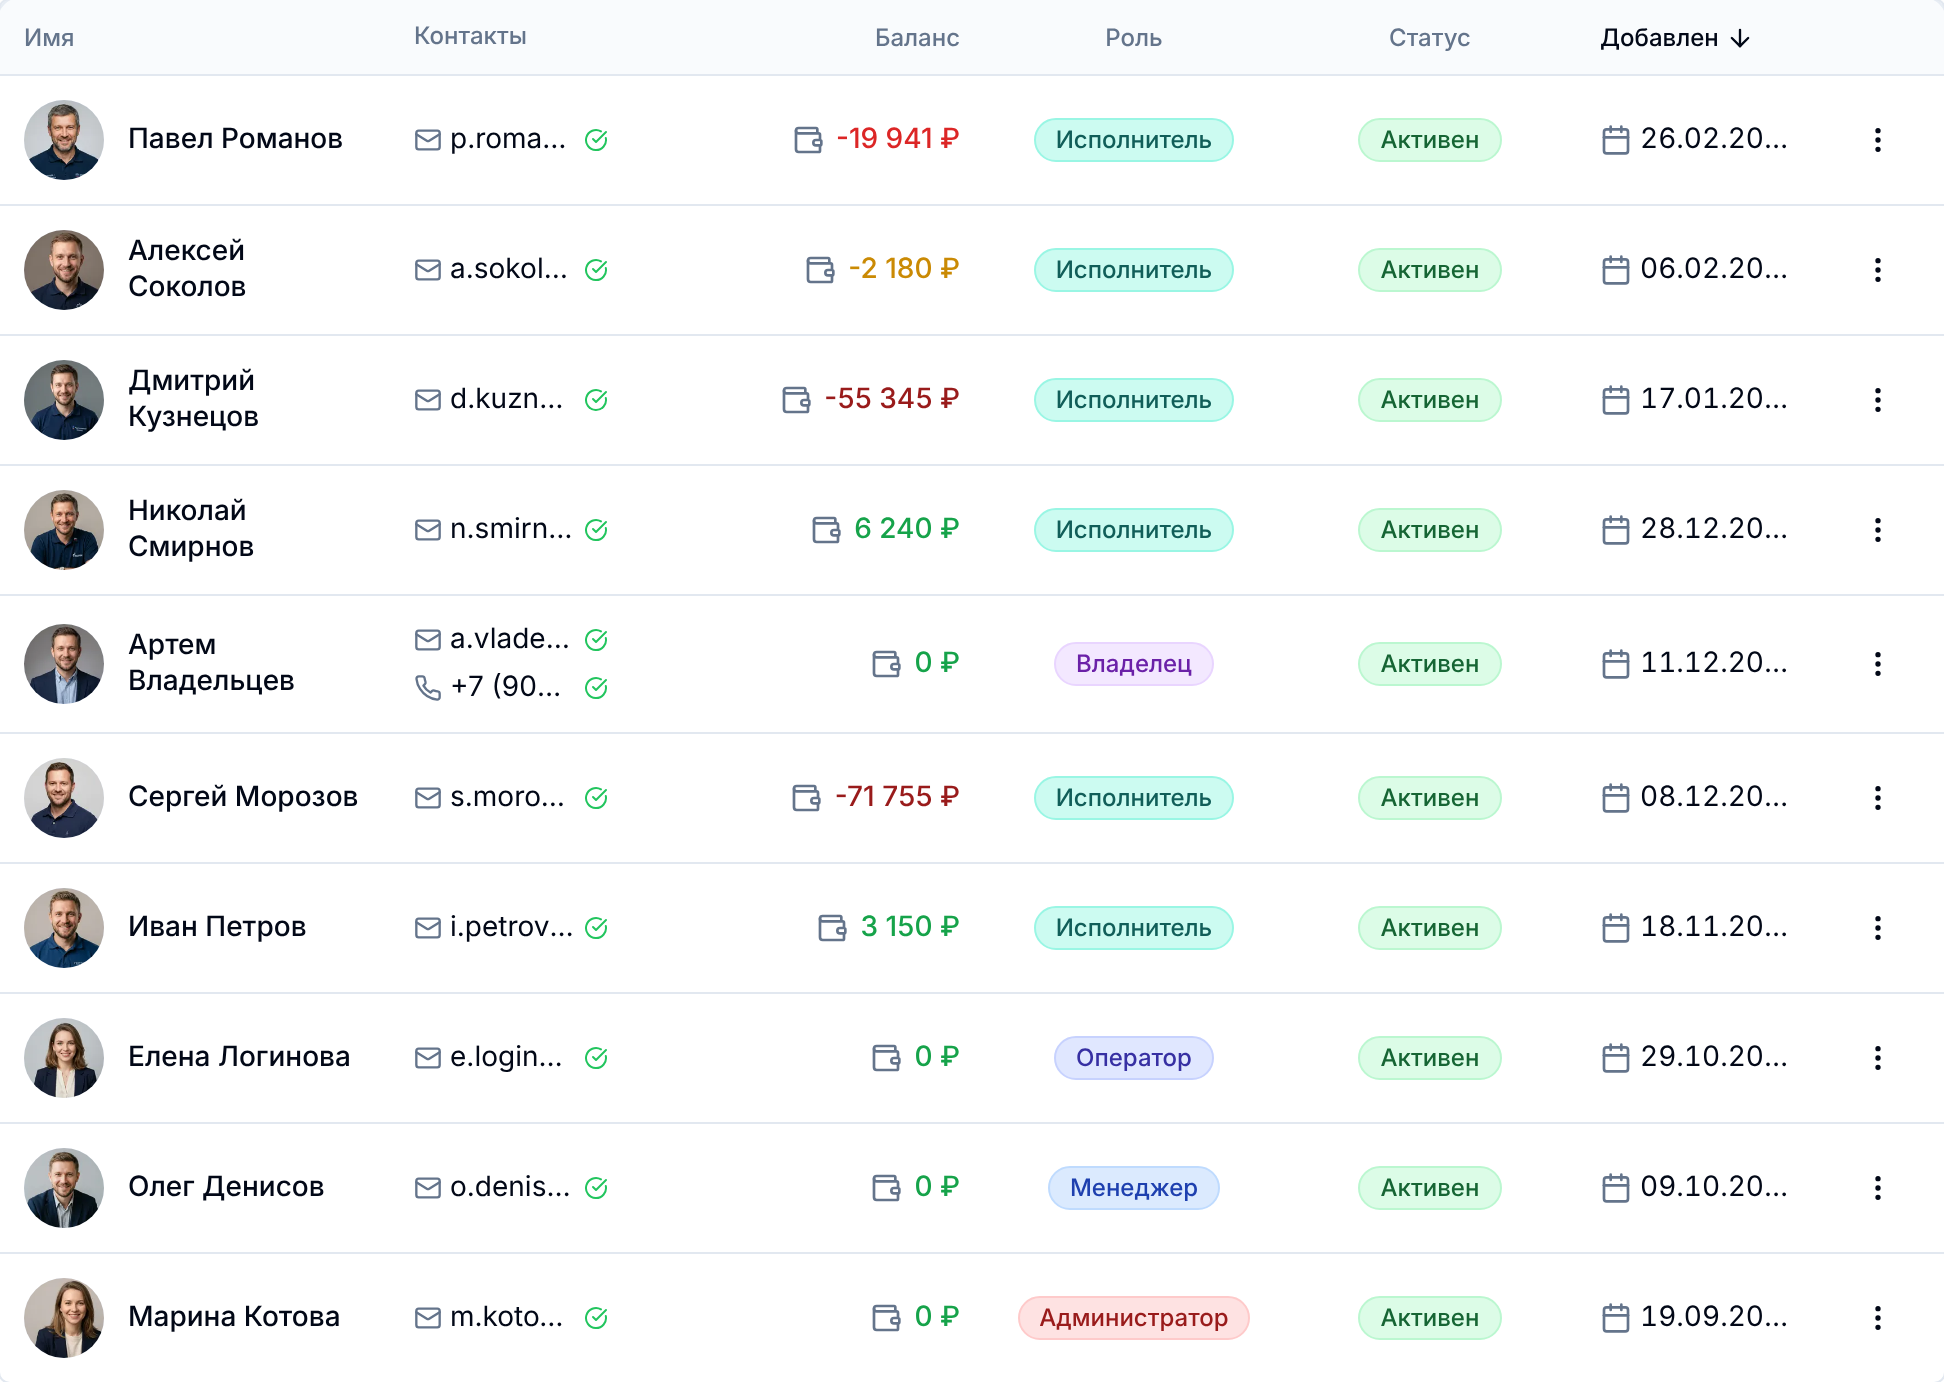This screenshot has width=1944, height=1382.
Task: Open the three-dot menu for Сергей Морозов
Action: pos(1877,798)
